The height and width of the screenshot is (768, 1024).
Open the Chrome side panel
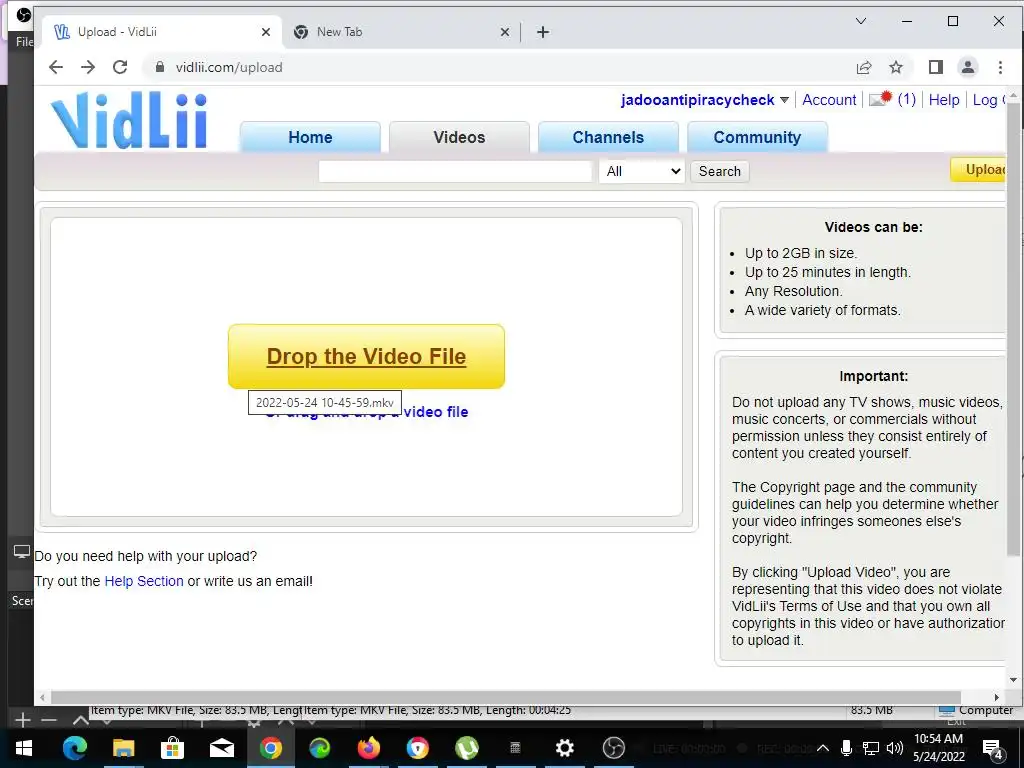(935, 67)
